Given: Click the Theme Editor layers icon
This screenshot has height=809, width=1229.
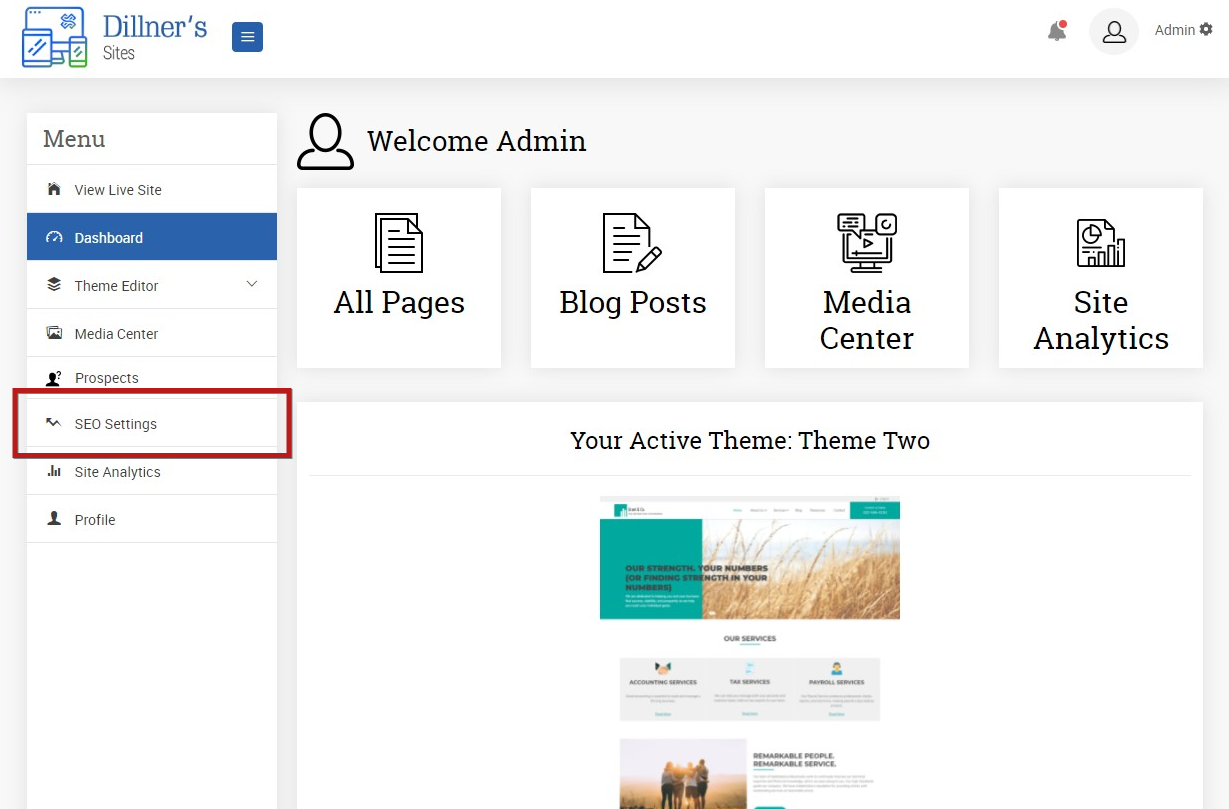Looking at the screenshot, I should point(54,285).
